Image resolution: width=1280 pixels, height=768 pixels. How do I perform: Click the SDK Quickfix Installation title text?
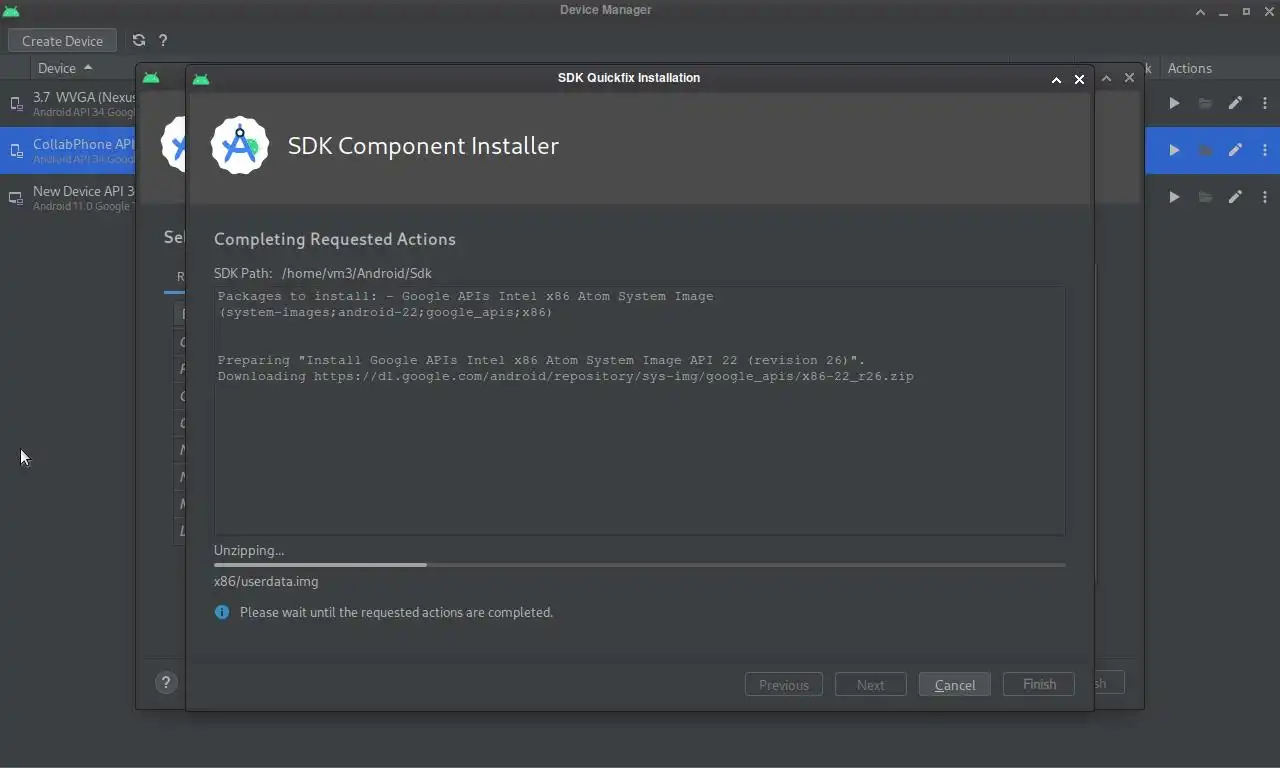click(629, 78)
